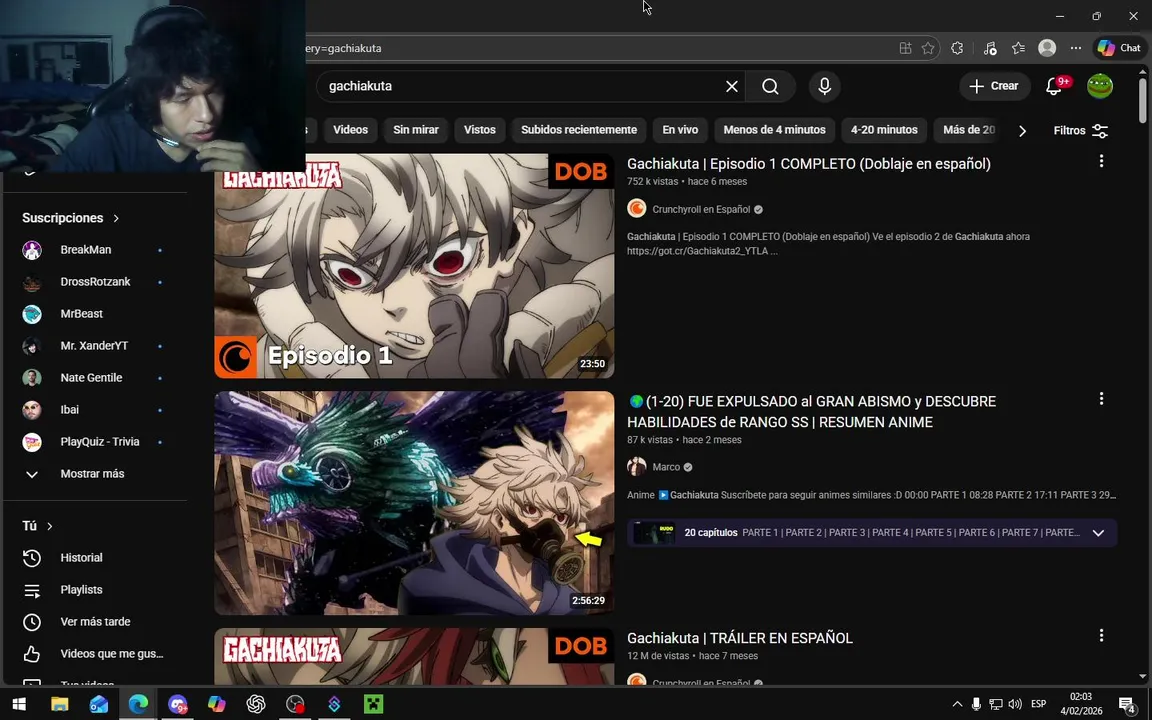The image size is (1152, 720).
Task: Open Minecraft from taskbar
Action: pyautogui.click(x=373, y=705)
